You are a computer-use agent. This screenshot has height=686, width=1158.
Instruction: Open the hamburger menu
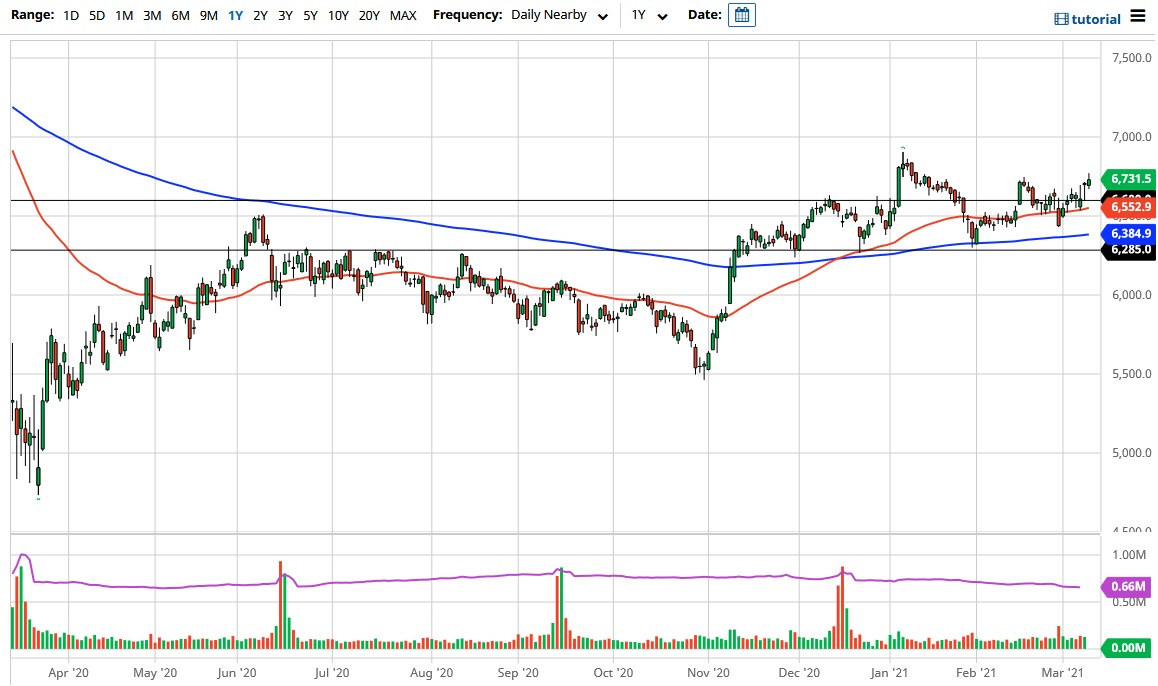point(1136,18)
